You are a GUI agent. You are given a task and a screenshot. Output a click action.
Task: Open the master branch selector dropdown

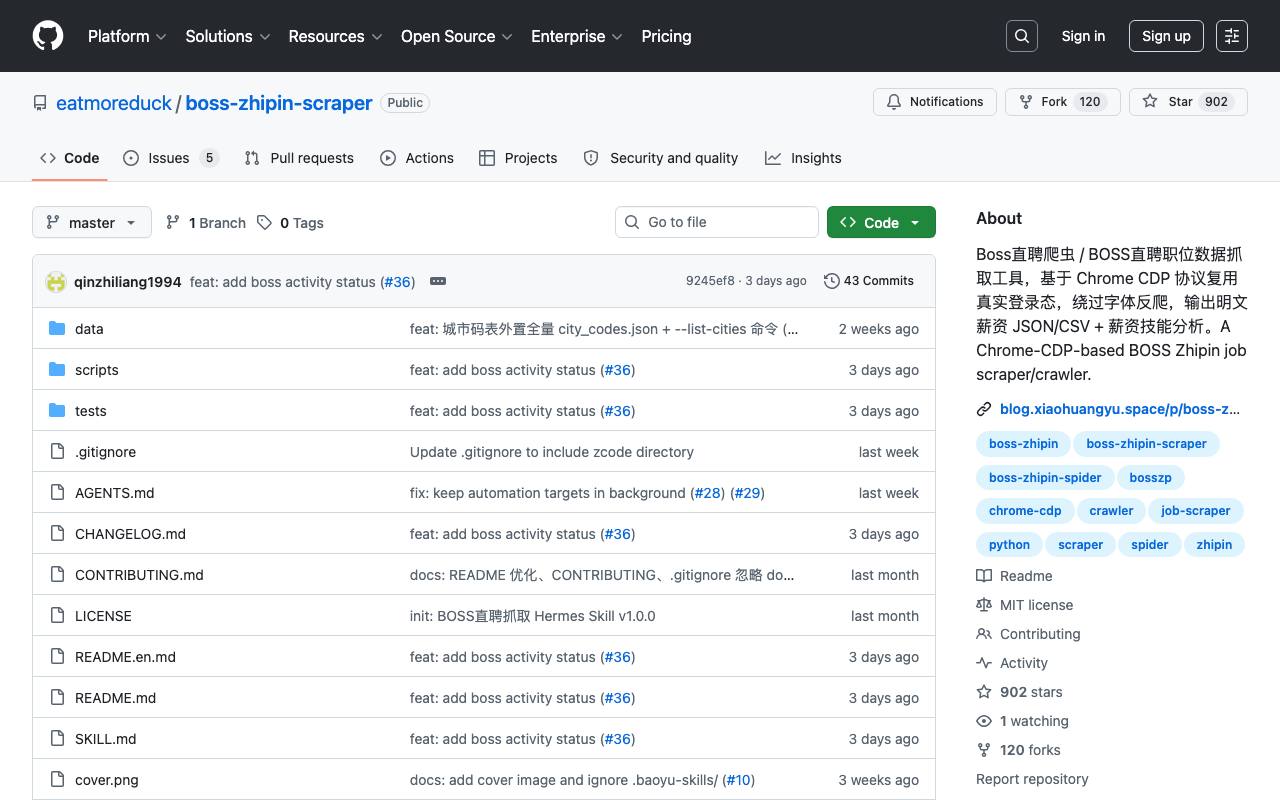(x=92, y=222)
